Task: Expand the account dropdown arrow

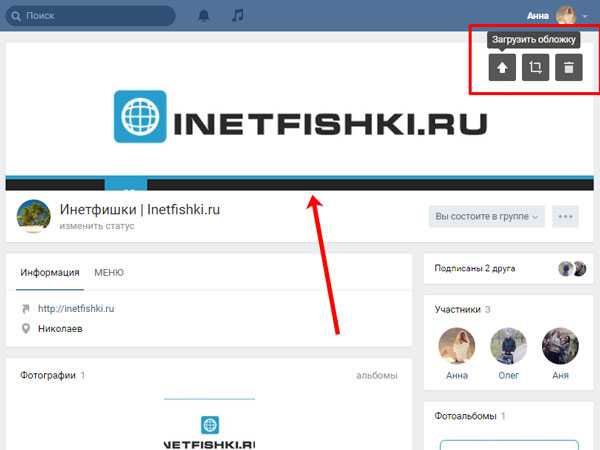Action: tap(585, 16)
